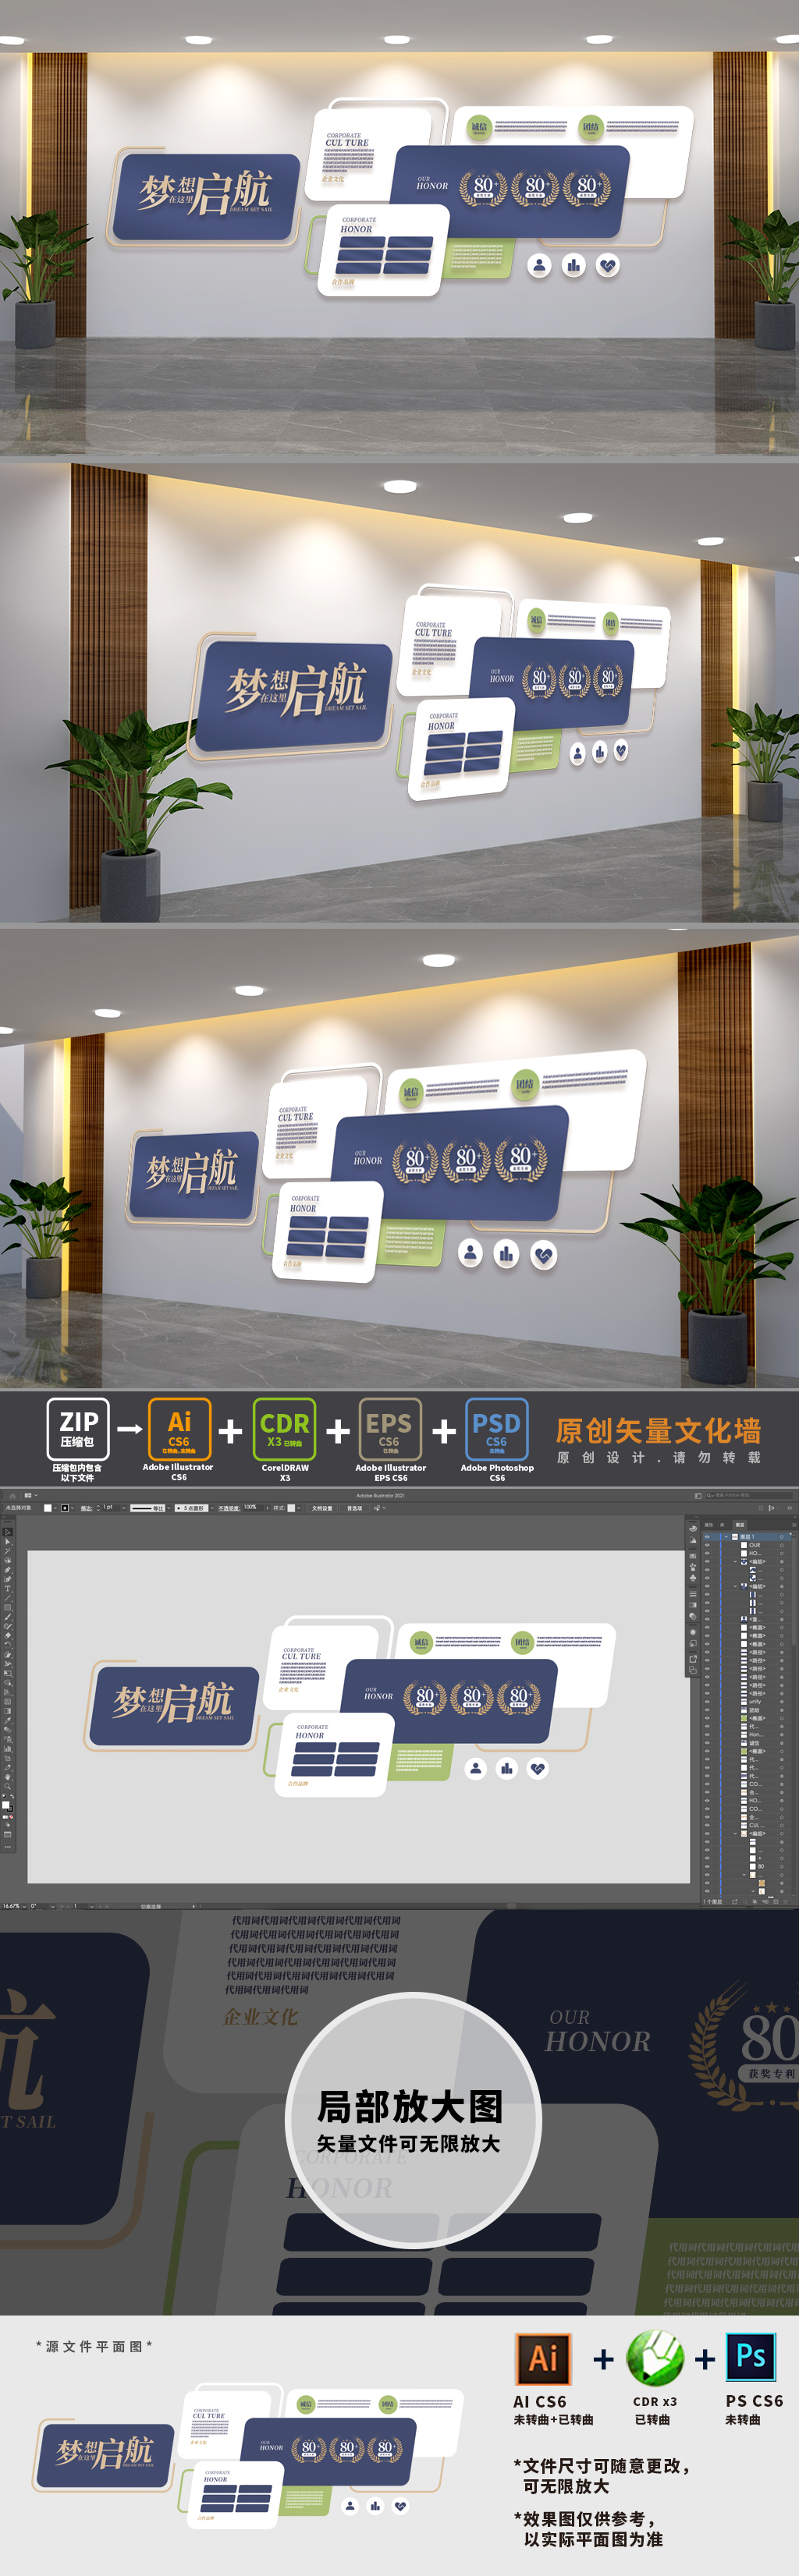
Task: Open the Asset Export panel icon
Action: point(693,1660)
